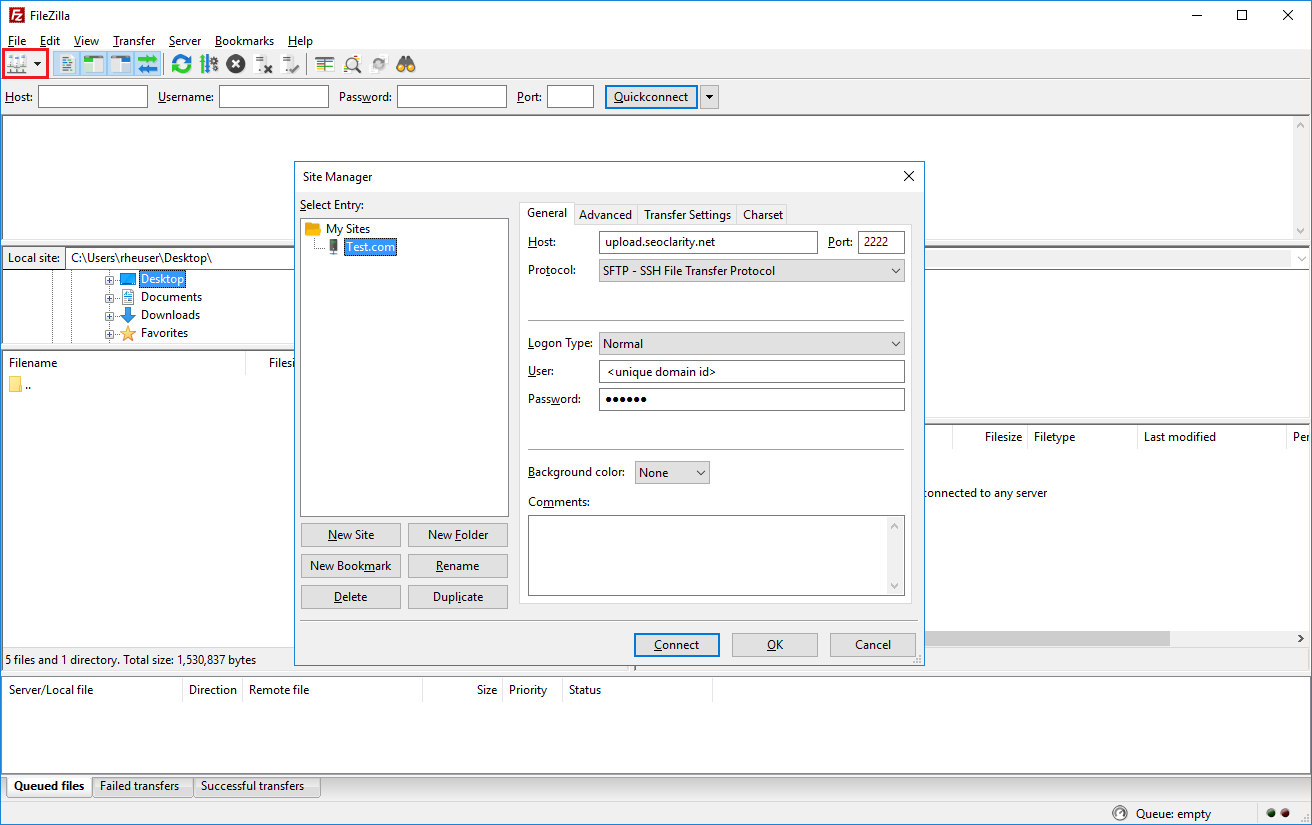Viewport: 1312px width, 825px height.
Task: Click the Duplicate button
Action: pyautogui.click(x=458, y=597)
